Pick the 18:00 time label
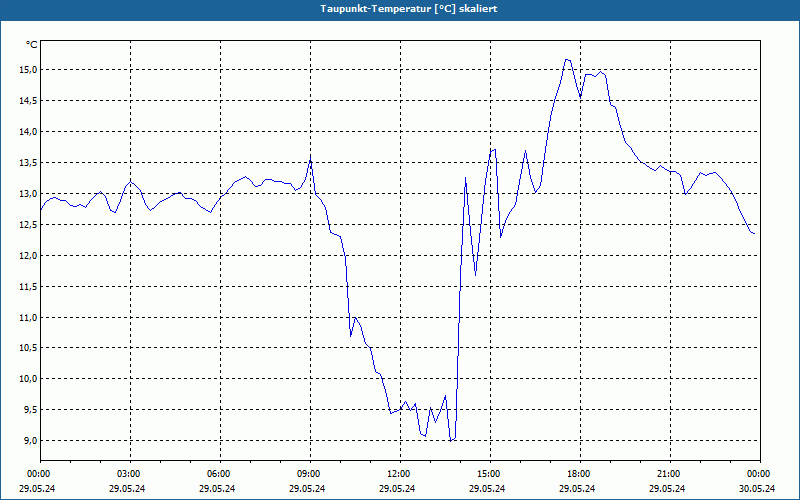Viewport: 800px width, 500px height. 581,474
